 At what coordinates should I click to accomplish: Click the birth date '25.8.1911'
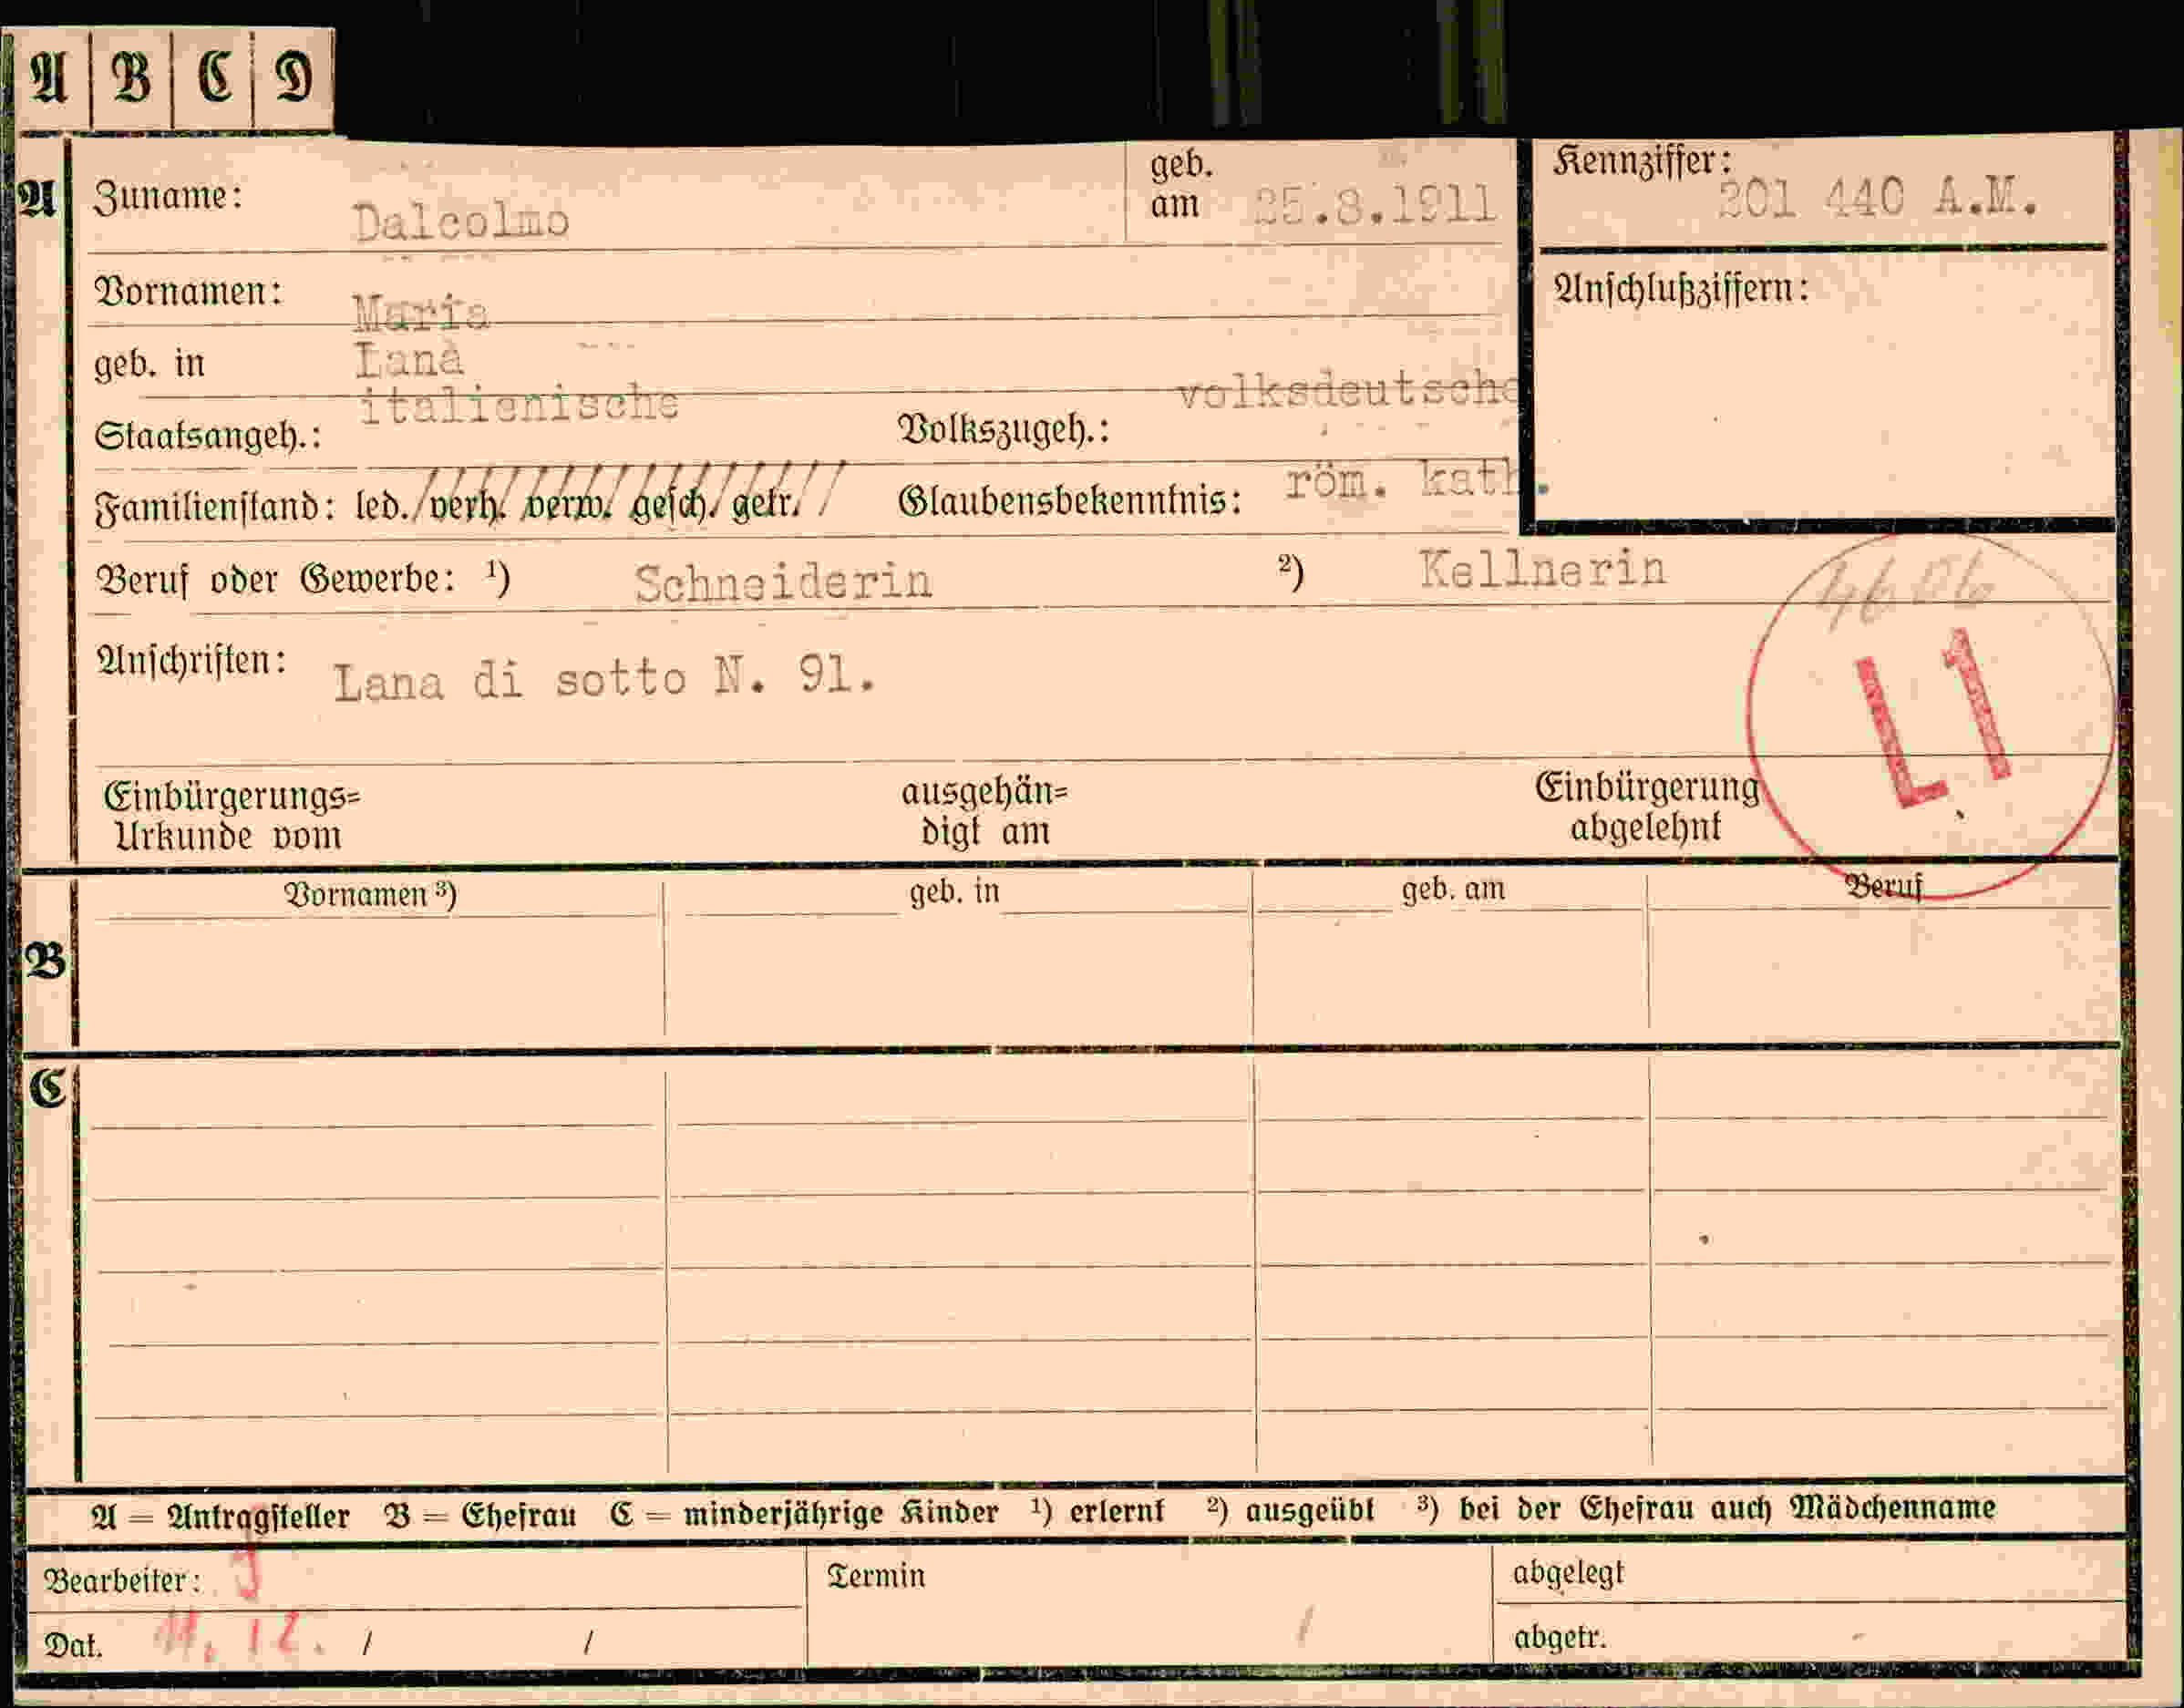(1375, 205)
